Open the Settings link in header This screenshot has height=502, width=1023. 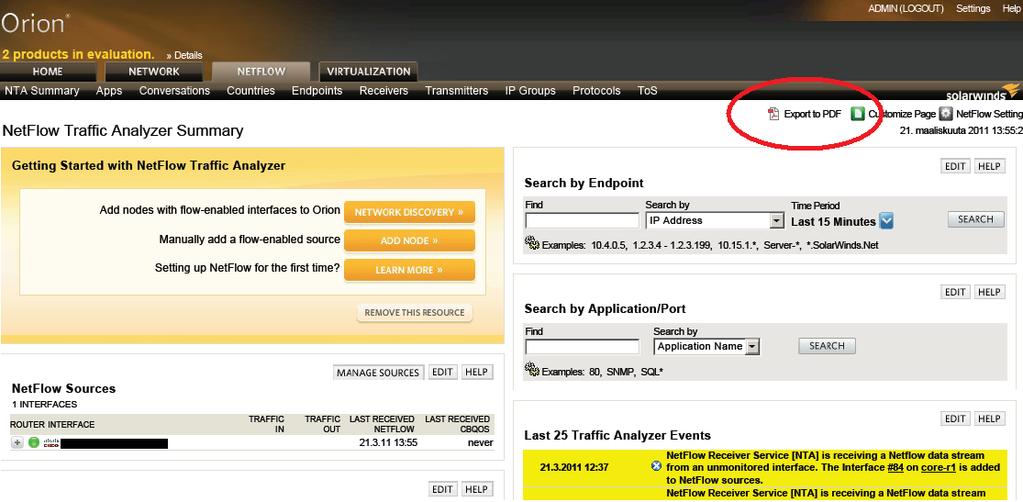[x=973, y=8]
